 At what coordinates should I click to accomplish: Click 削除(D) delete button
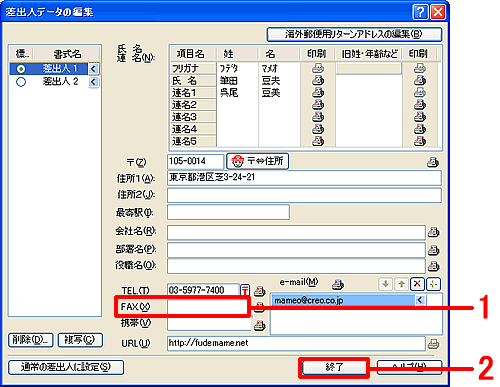30,340
